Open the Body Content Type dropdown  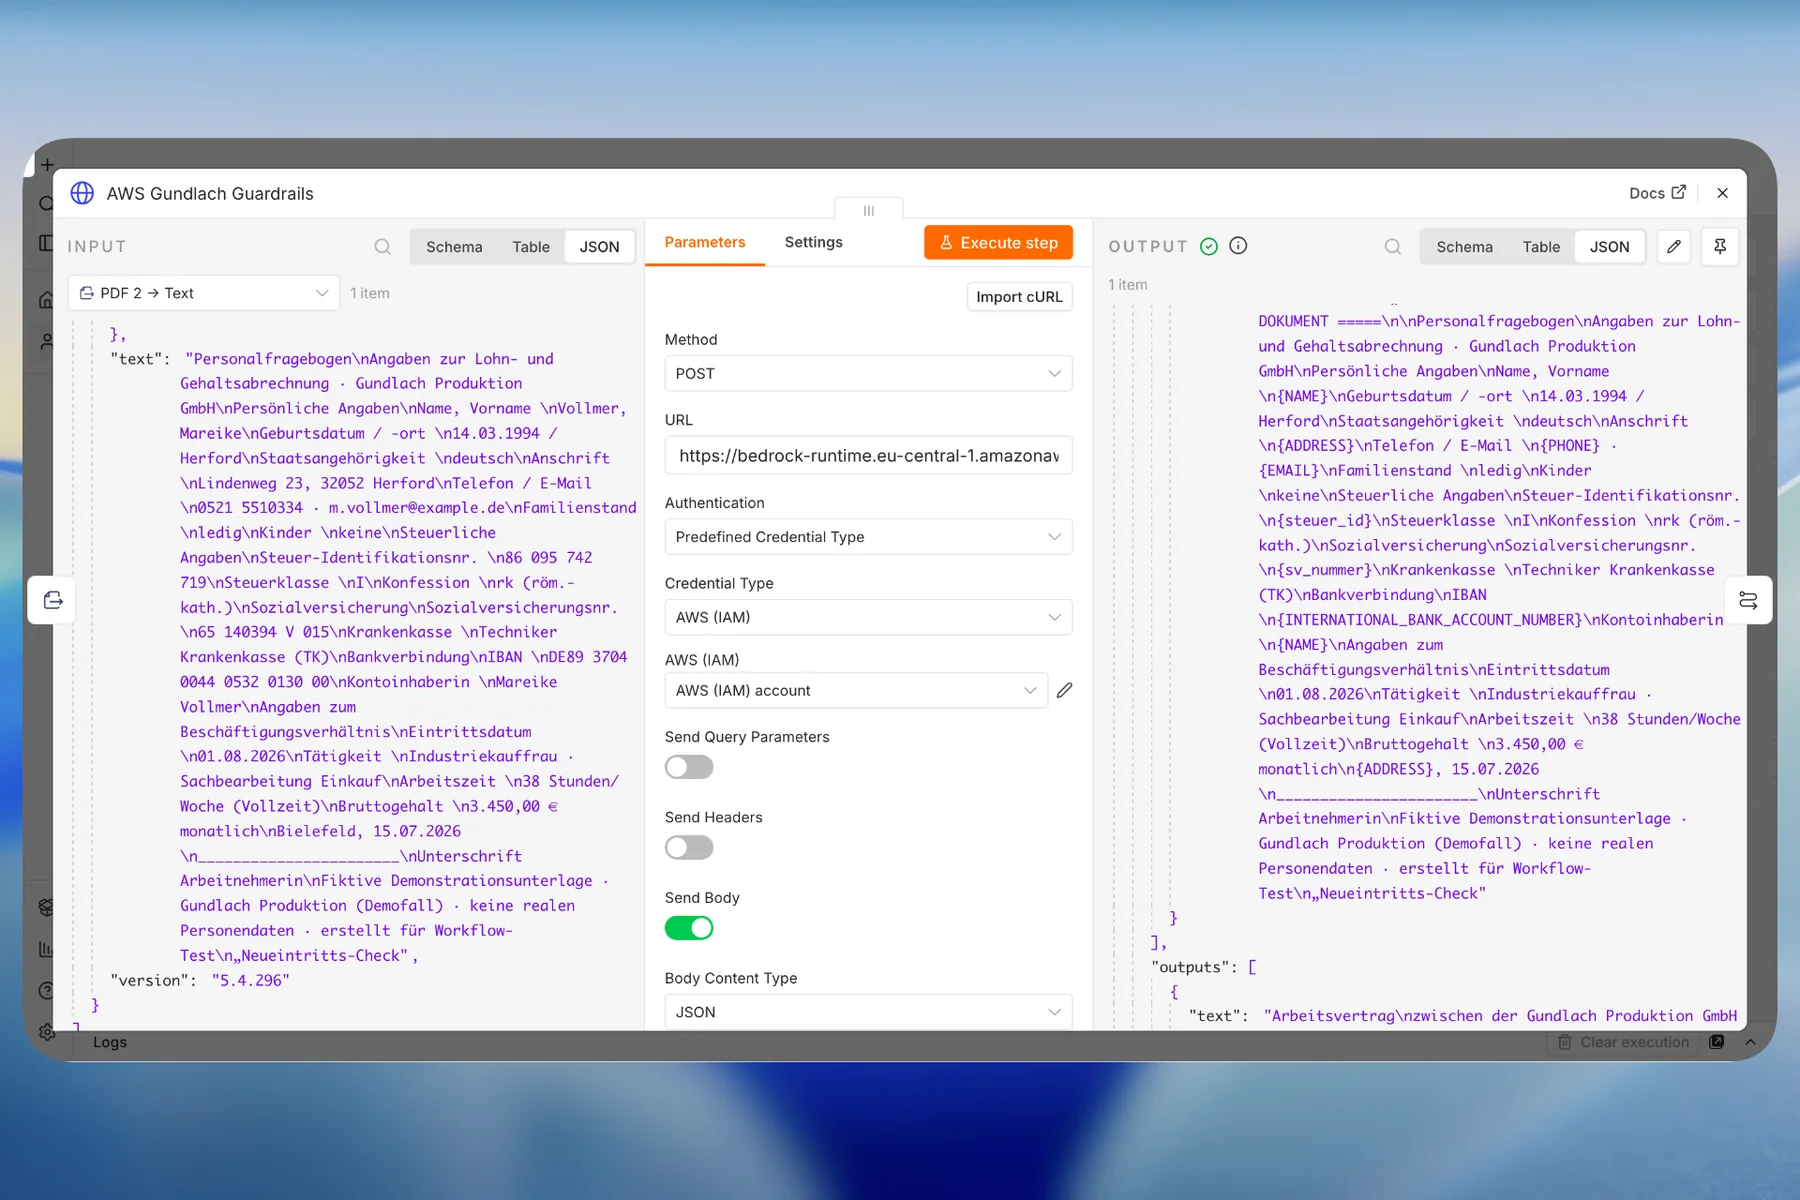click(868, 1012)
